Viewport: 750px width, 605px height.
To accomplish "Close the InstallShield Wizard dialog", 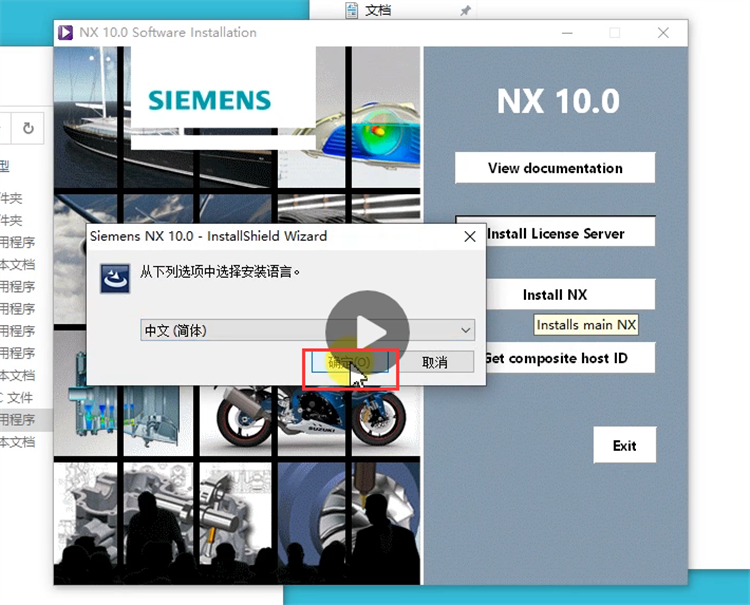I will pyautogui.click(x=470, y=236).
